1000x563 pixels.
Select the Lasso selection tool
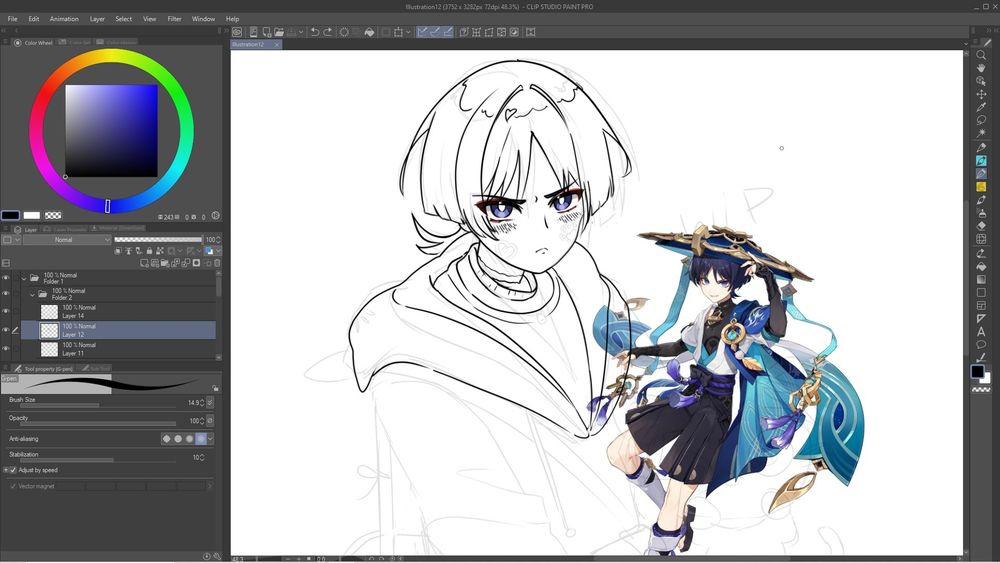[x=981, y=120]
